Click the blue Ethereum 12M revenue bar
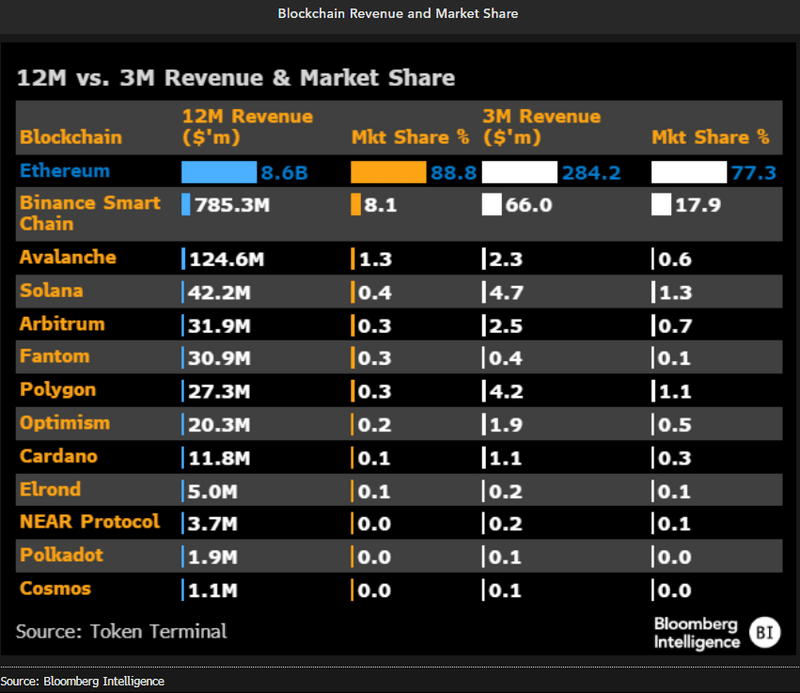The width and height of the screenshot is (800, 693). coord(219,172)
